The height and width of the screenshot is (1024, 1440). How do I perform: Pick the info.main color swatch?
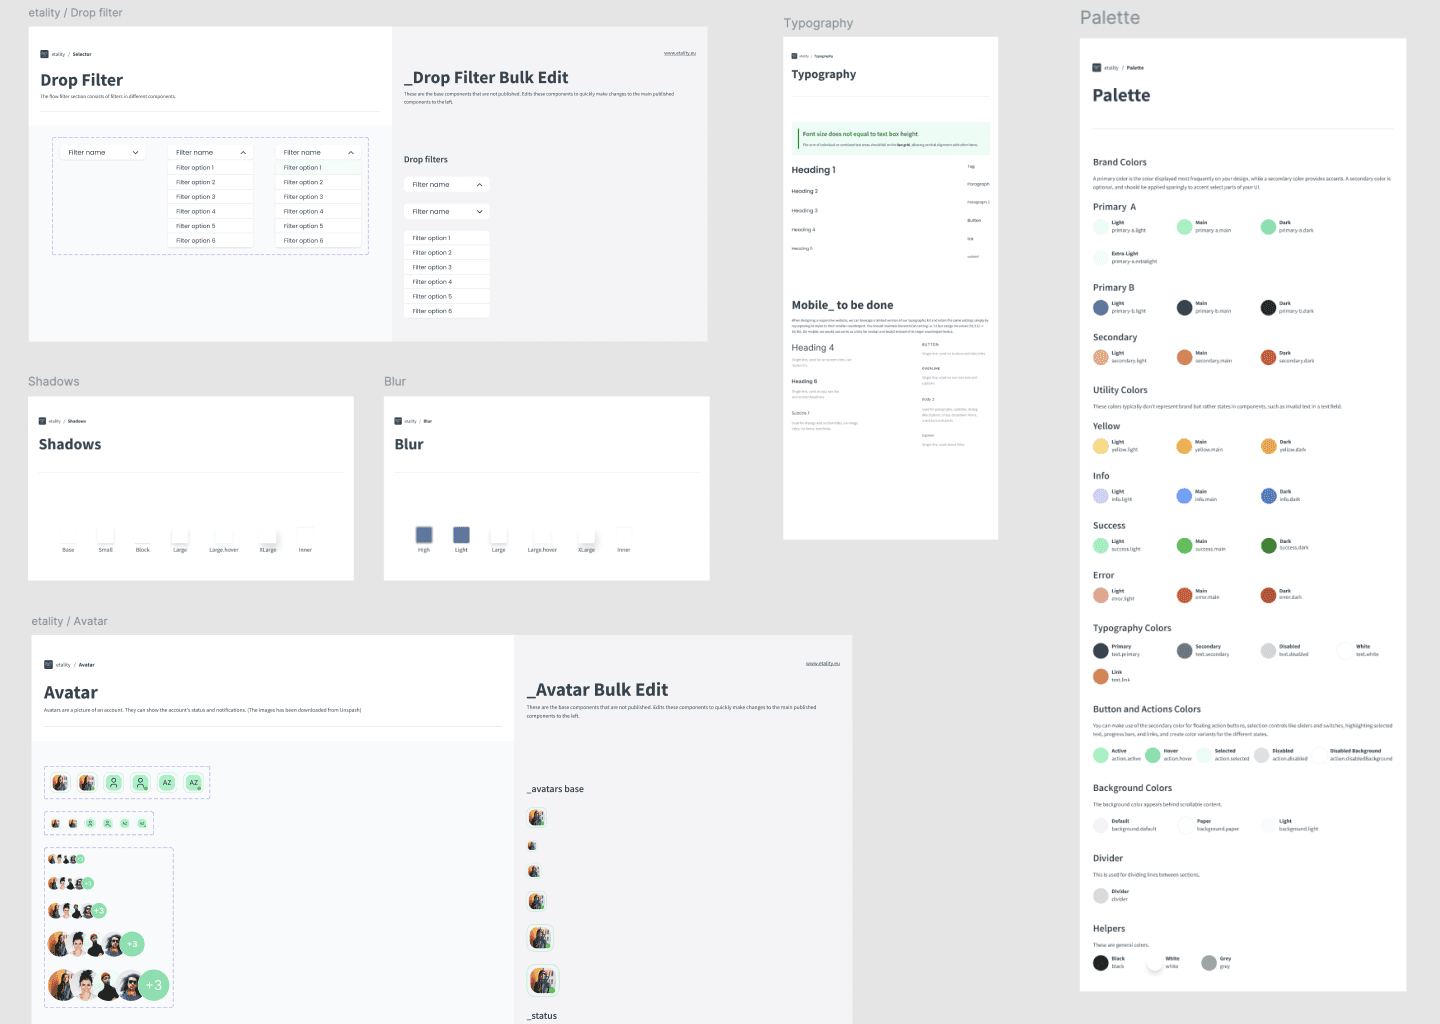[x=1184, y=495]
